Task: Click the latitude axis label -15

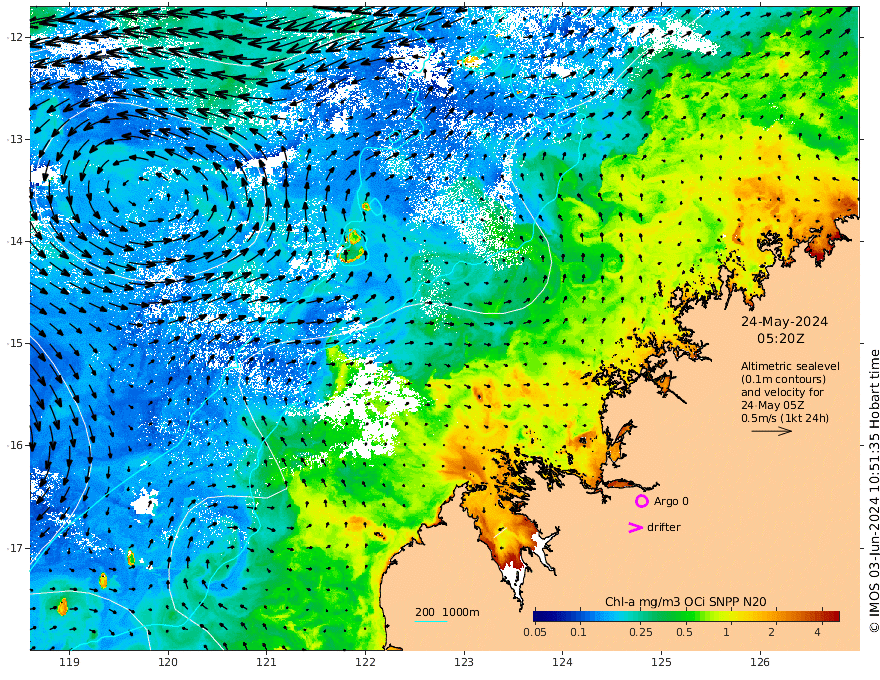Action: tap(15, 343)
